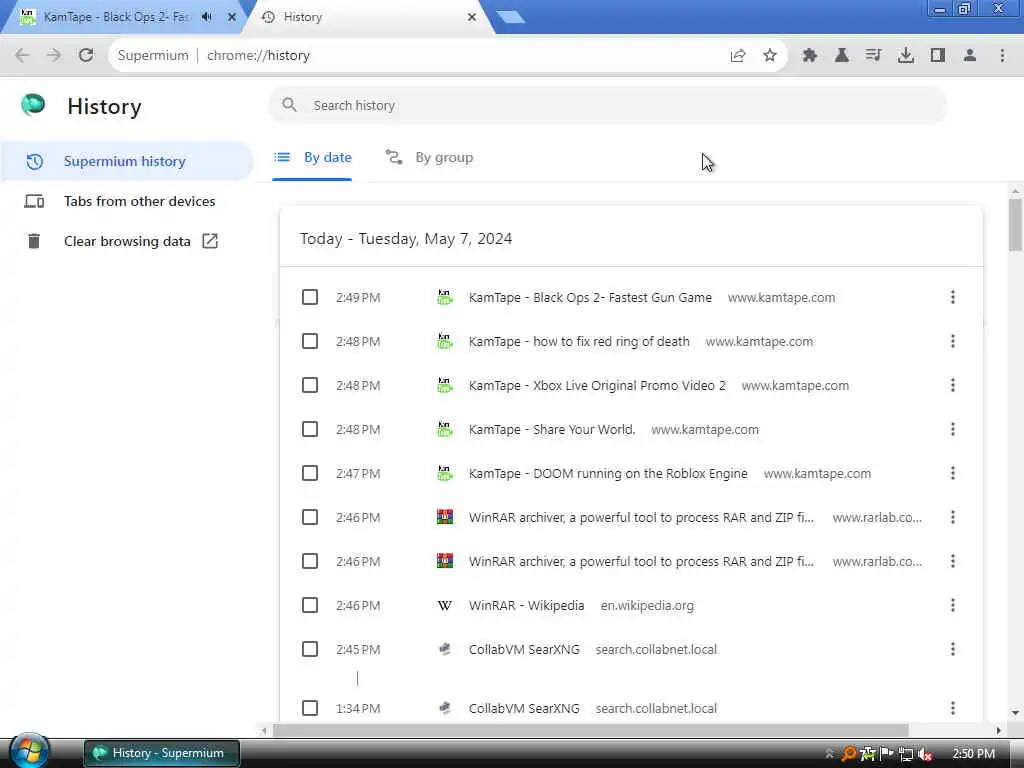Toggle the side panel icon
This screenshot has height=768, width=1024.
point(938,56)
